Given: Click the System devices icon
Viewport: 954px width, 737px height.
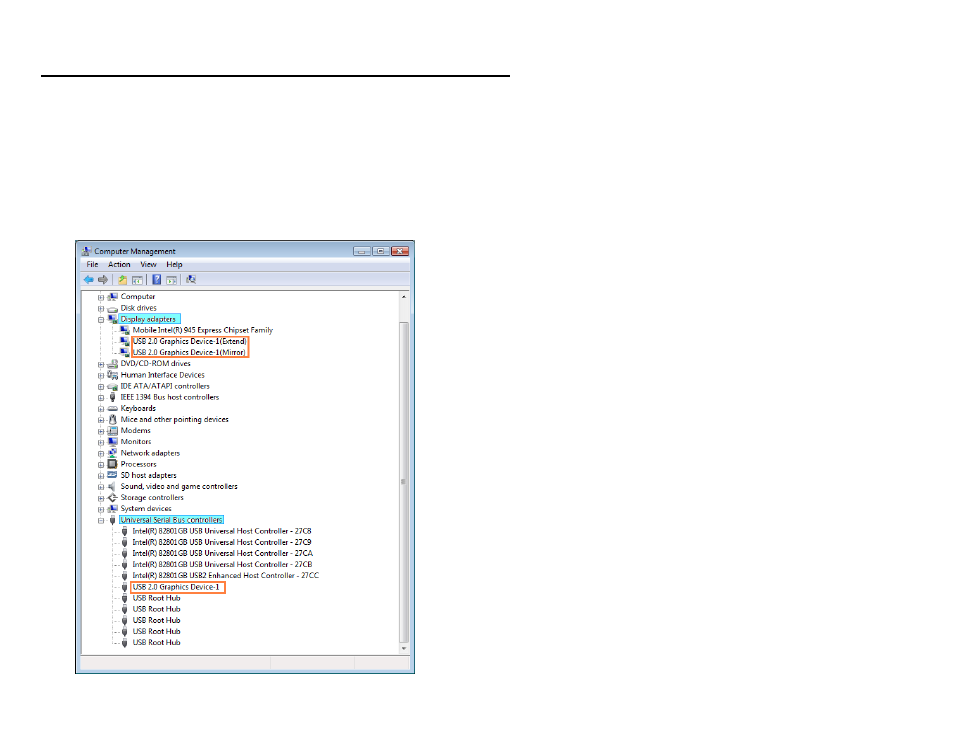Looking at the screenshot, I should point(113,509).
